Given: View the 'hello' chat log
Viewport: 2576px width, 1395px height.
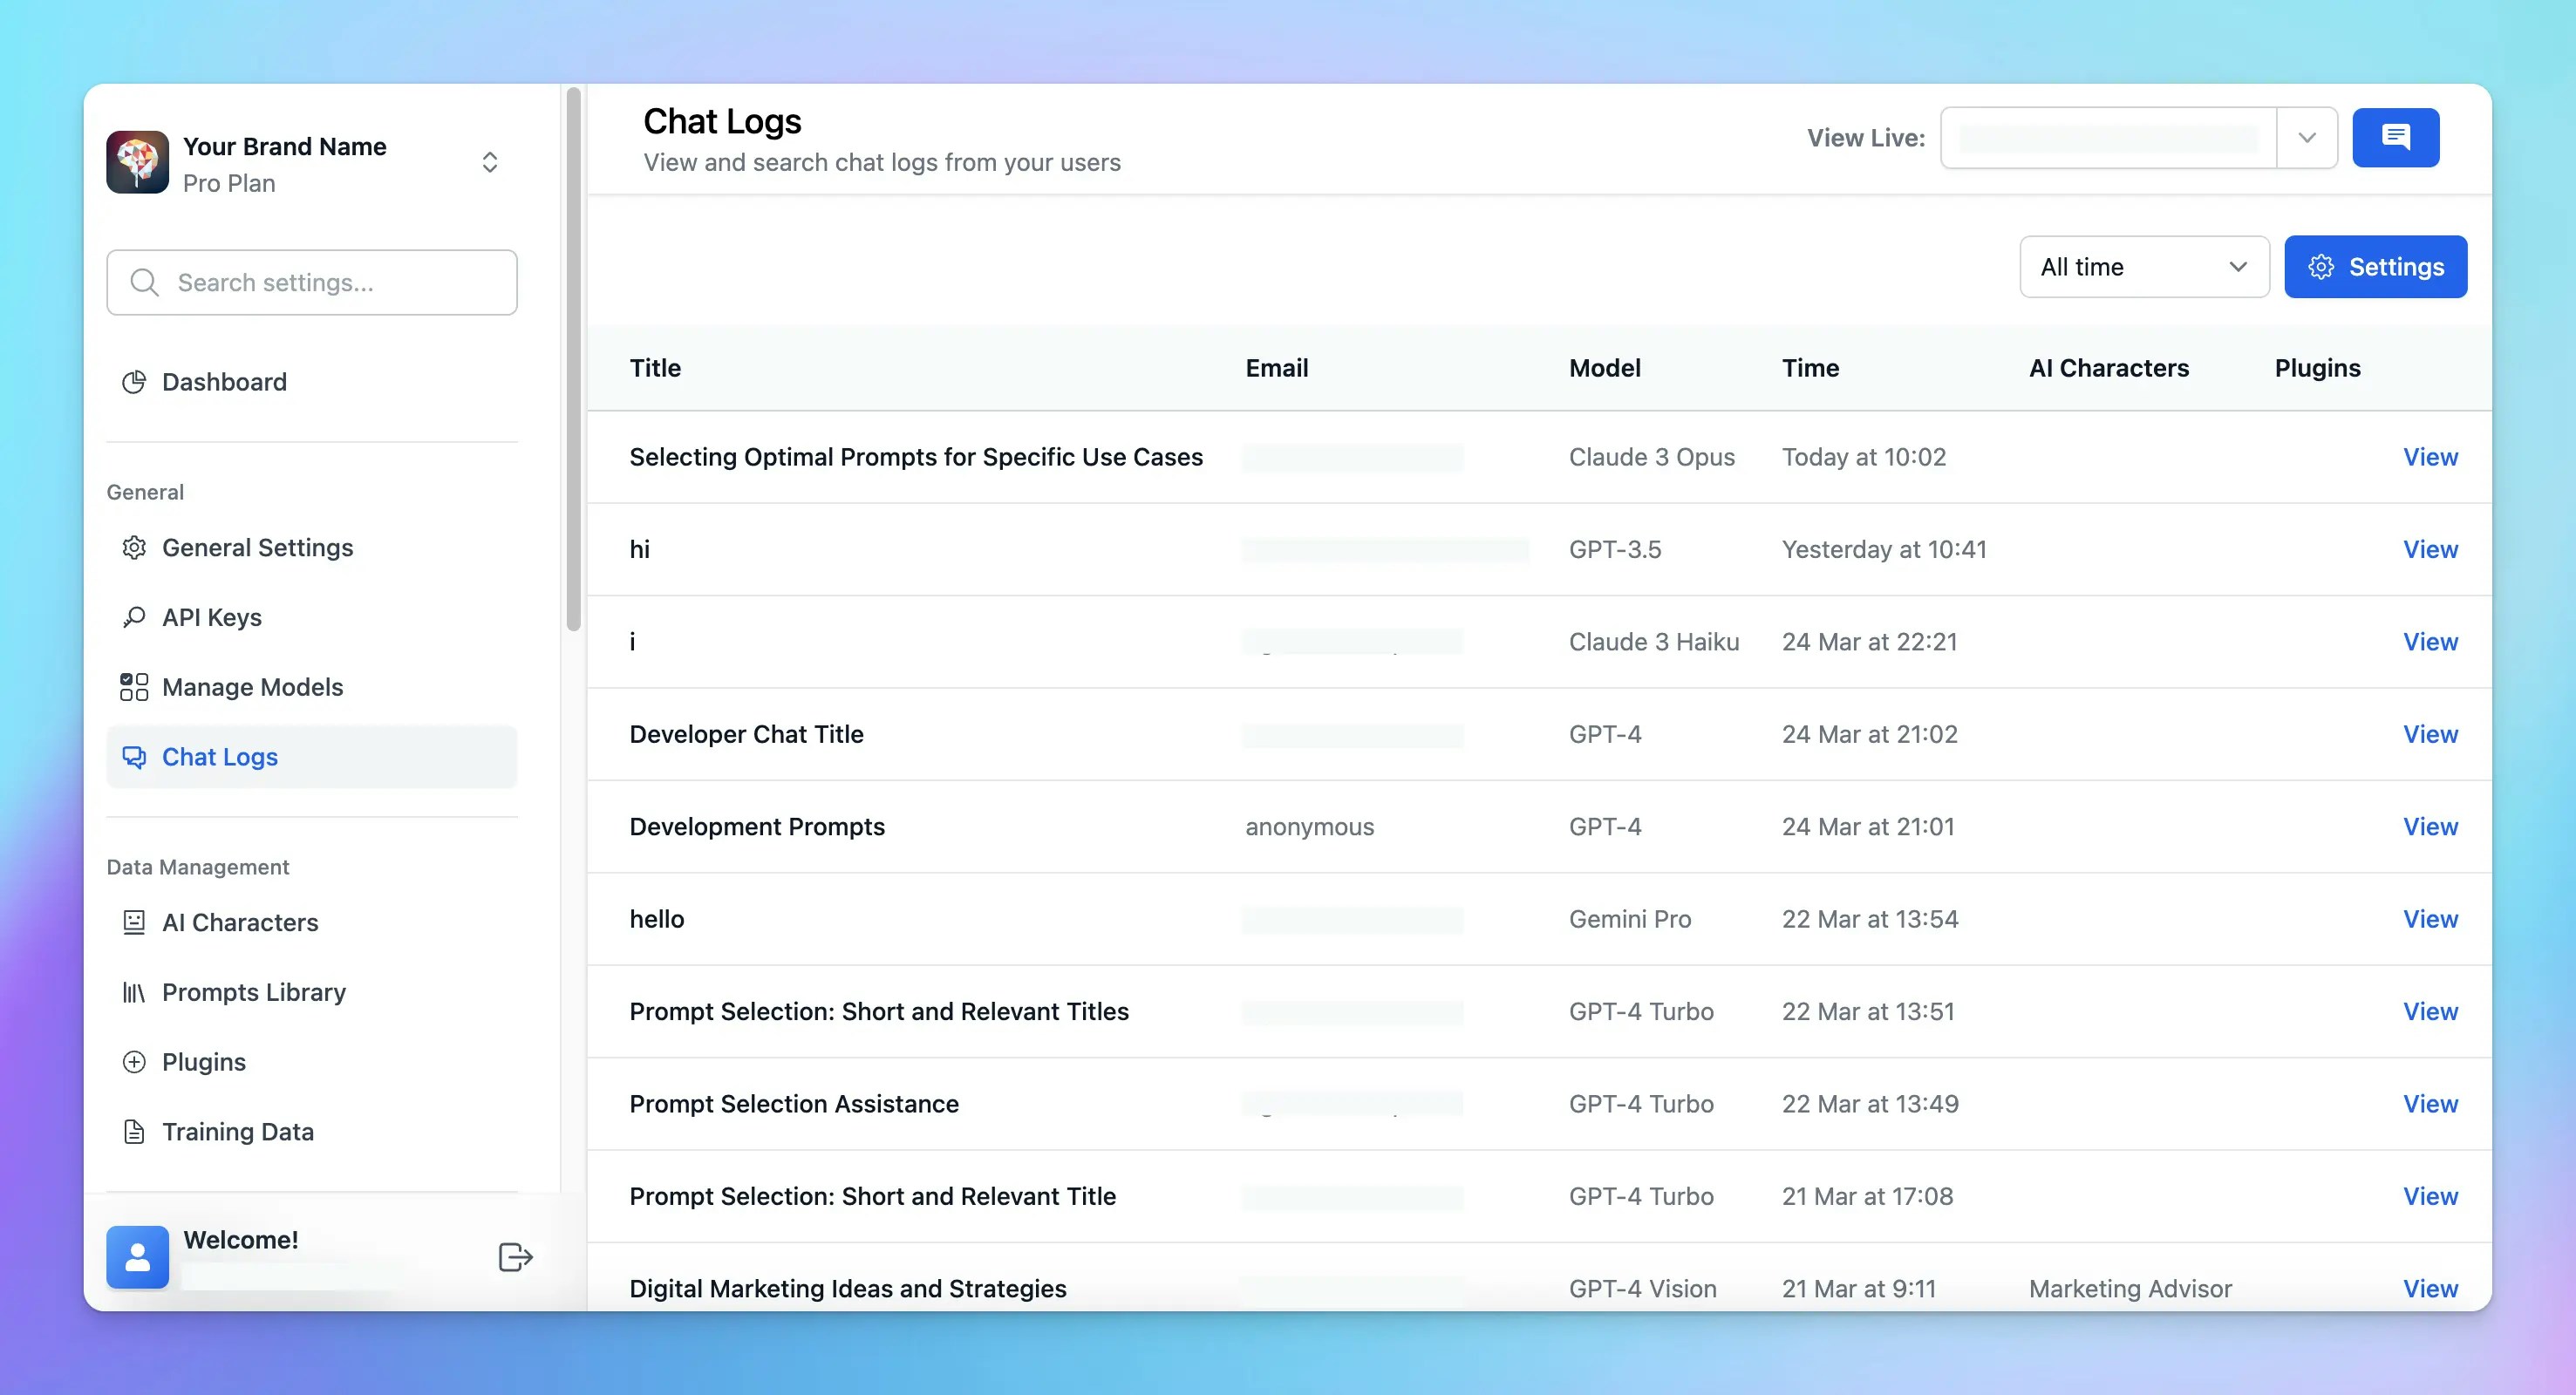Looking at the screenshot, I should pyautogui.click(x=2430, y=919).
